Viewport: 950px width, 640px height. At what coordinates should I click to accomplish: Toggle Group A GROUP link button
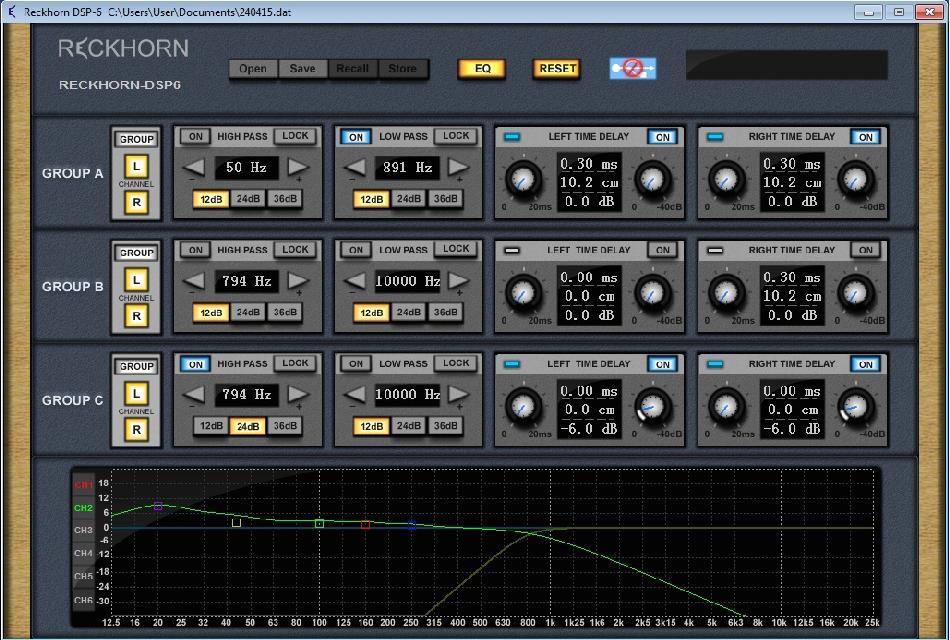pos(136,139)
